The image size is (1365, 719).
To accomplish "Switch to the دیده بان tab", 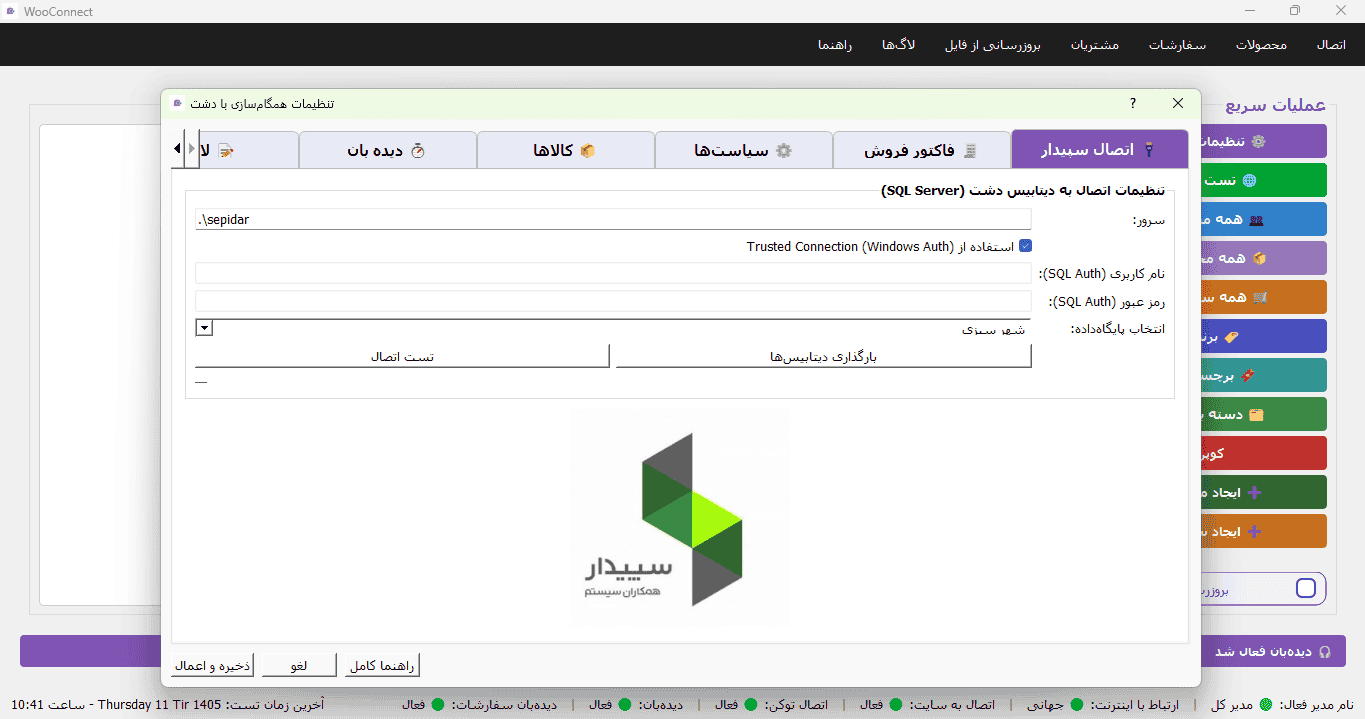I will (388, 150).
